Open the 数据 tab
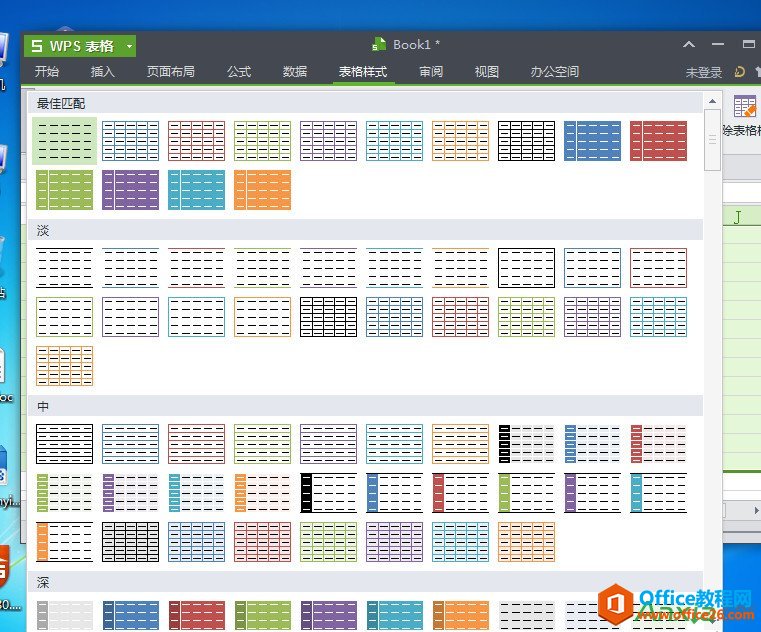Screen dimensions: 761x632 [295, 72]
